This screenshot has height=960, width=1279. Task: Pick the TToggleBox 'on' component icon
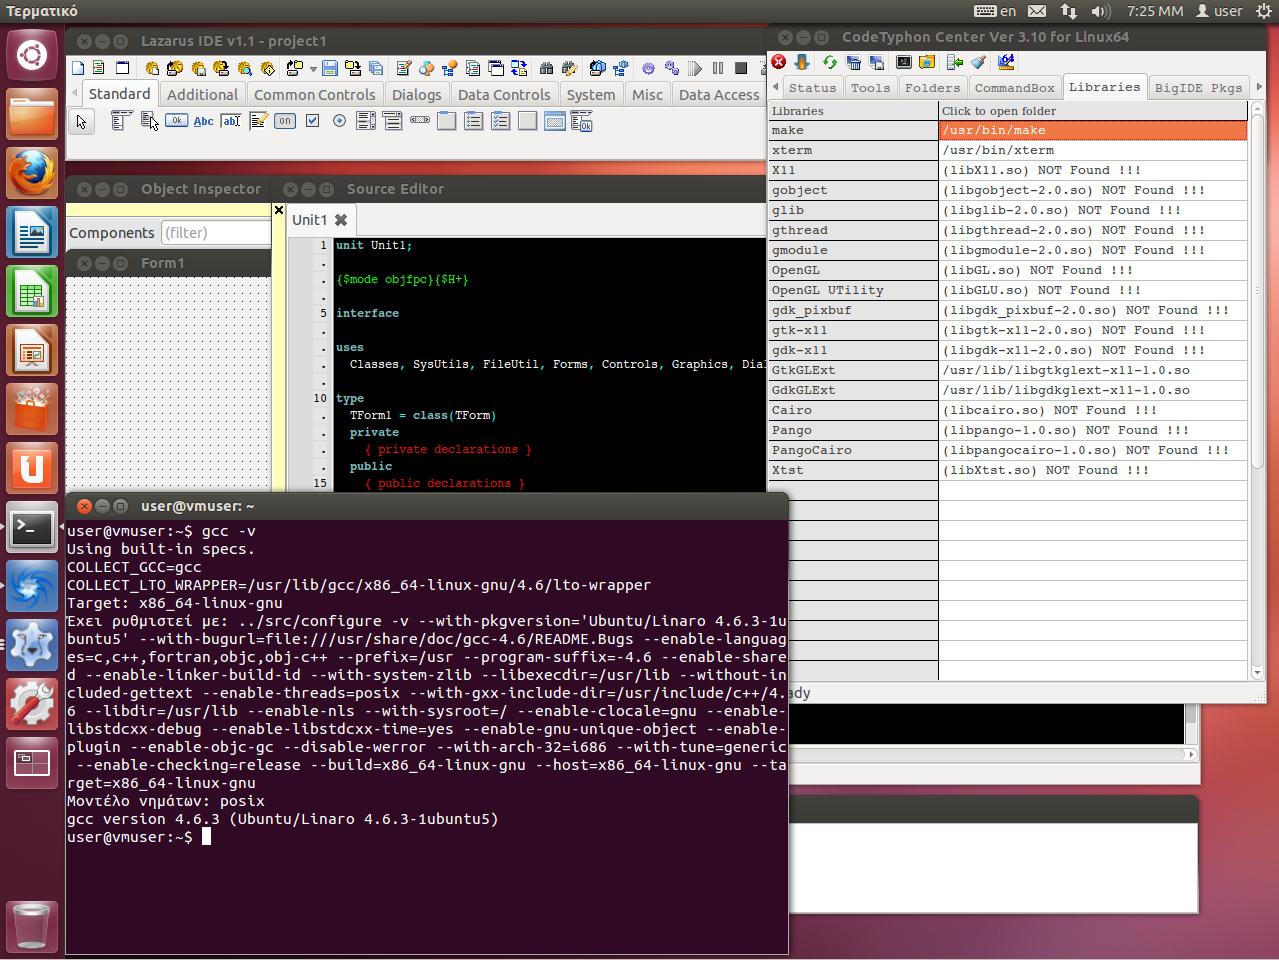(285, 121)
